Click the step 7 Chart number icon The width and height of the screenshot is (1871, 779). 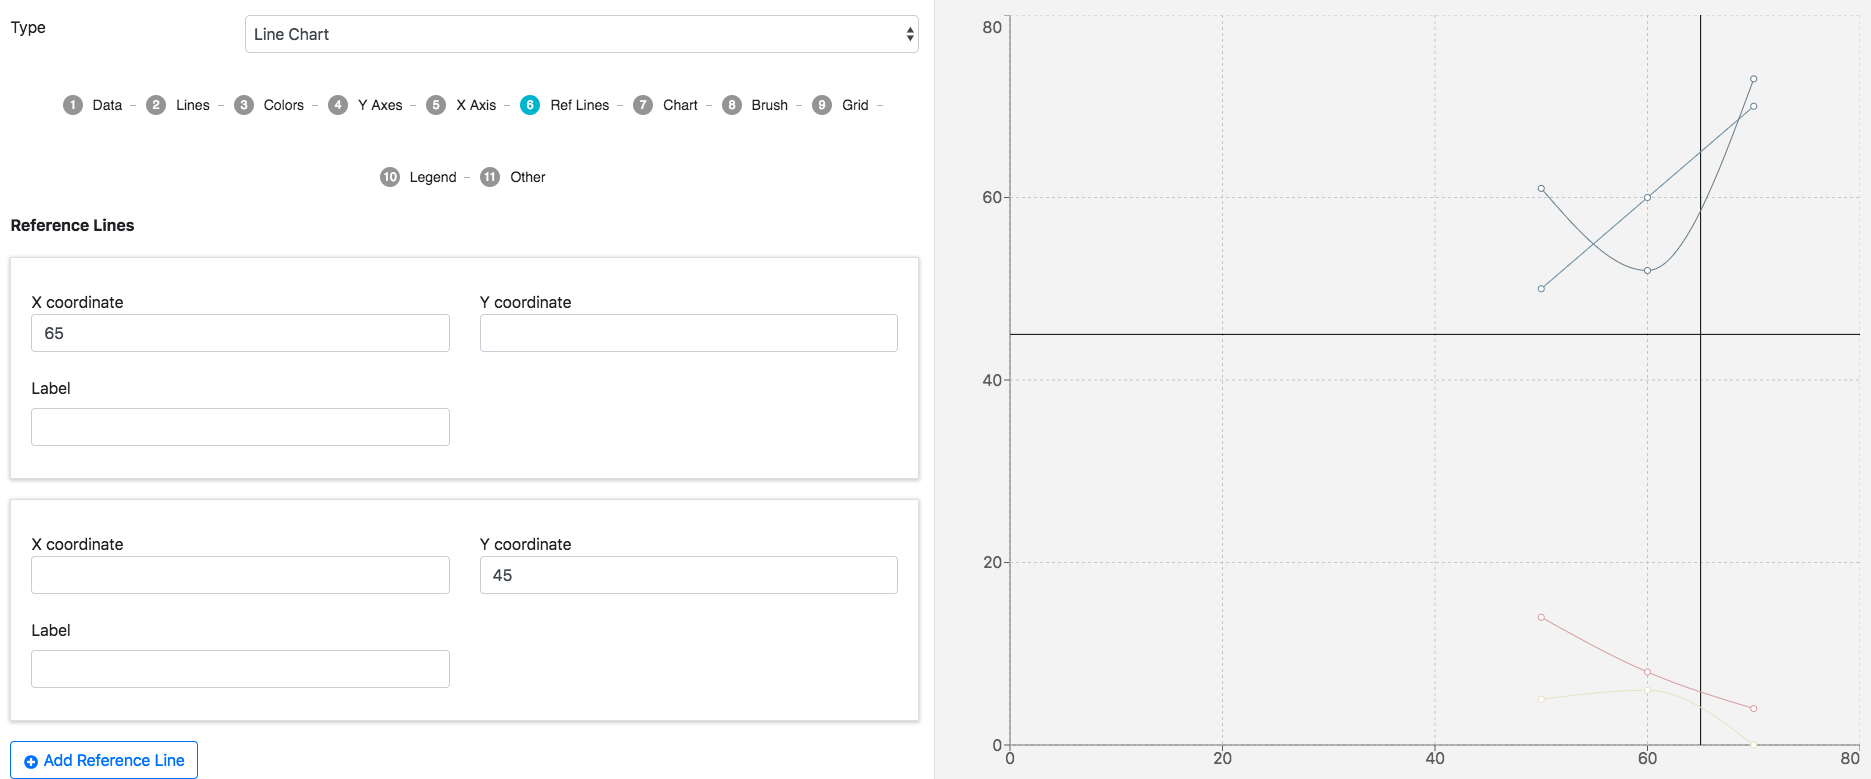(x=643, y=105)
